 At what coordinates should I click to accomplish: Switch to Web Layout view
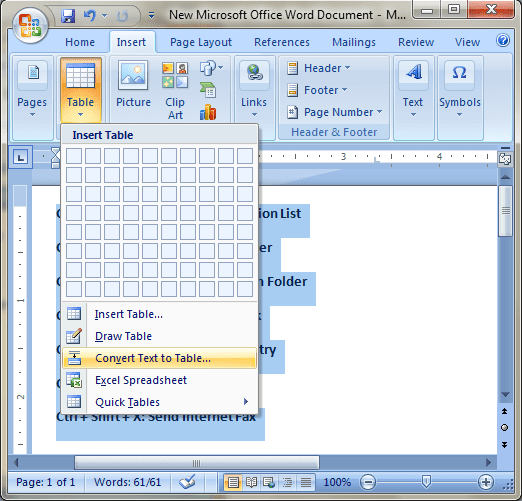(x=269, y=482)
